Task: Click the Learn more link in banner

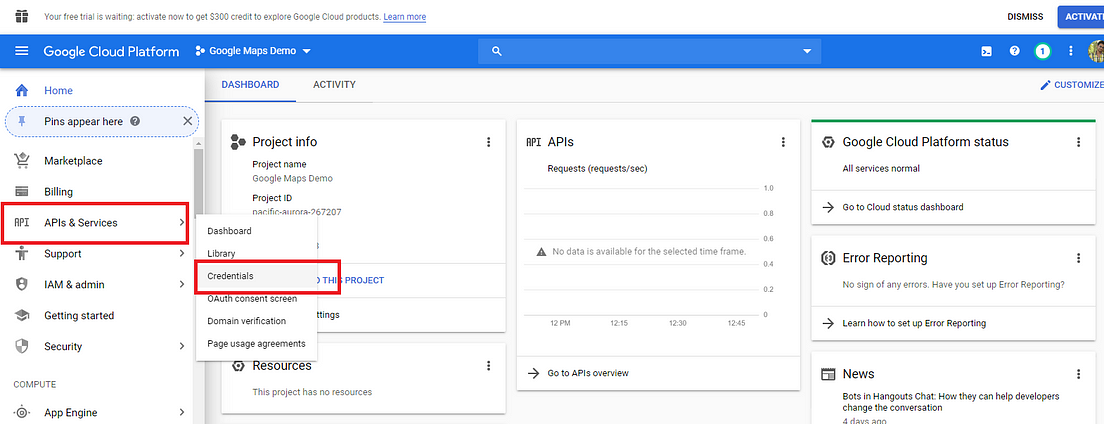Action: pyautogui.click(x=405, y=16)
